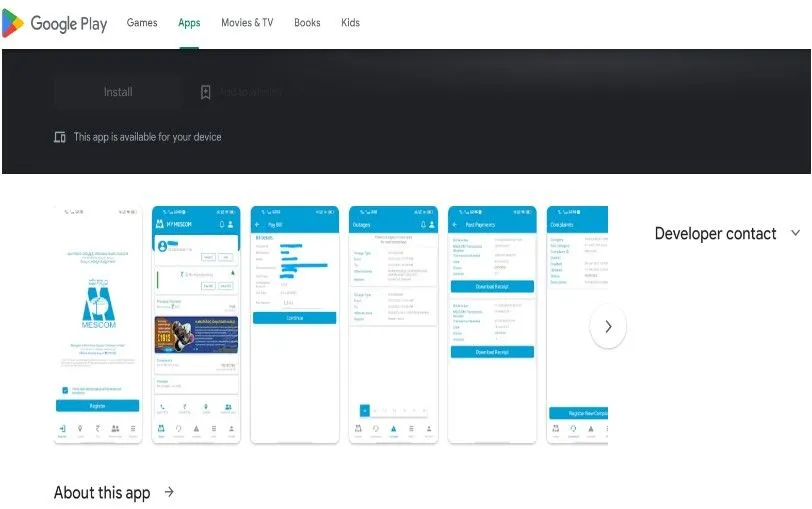Screen dimensions: 812x509
Task: Open the My MESCOM home screenshot
Action: click(x=196, y=325)
